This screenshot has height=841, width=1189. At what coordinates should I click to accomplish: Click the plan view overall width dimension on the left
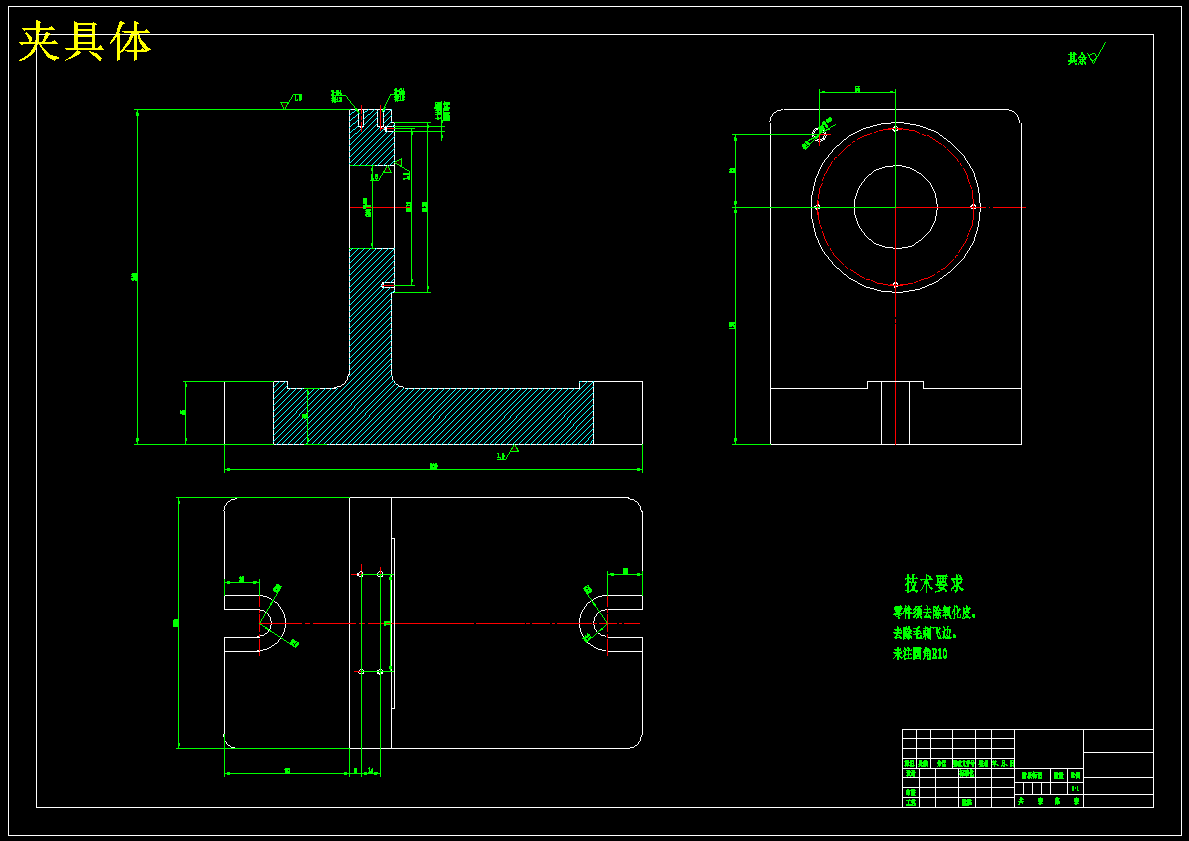coord(177,623)
